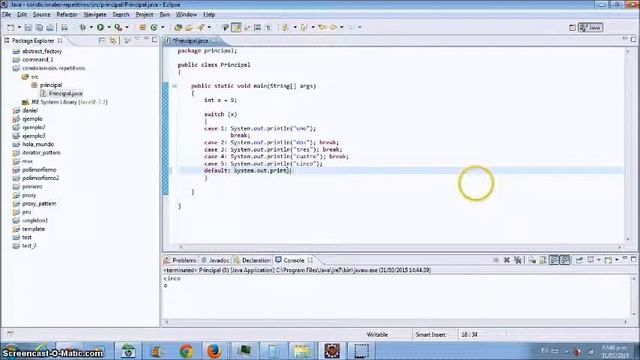Click Collapse All in Package Explorer
The width and height of the screenshot is (640, 360).
[102, 40]
